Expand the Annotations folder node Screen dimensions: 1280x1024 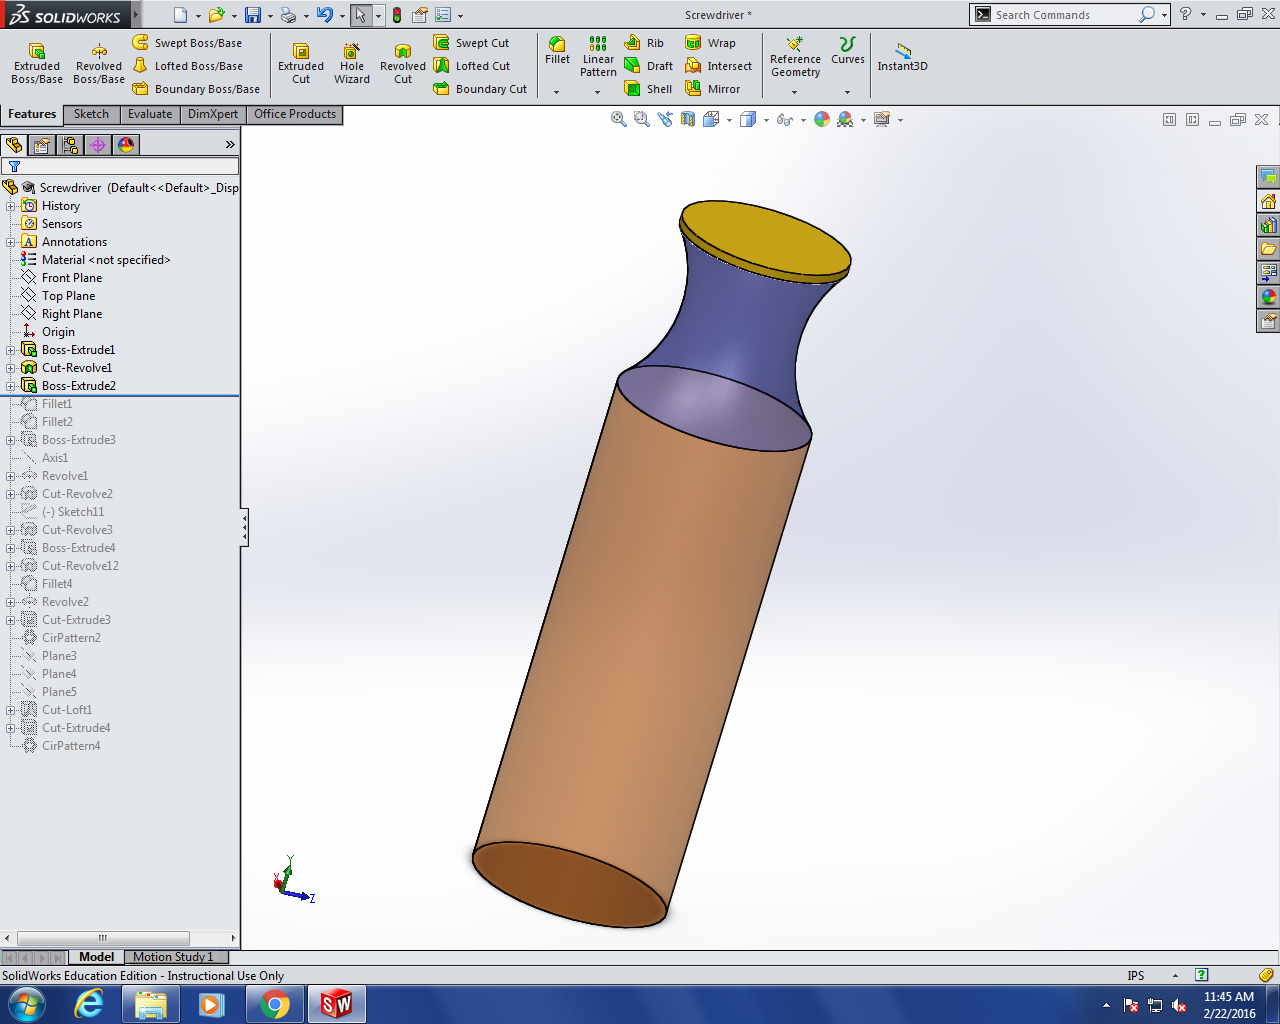[11, 242]
